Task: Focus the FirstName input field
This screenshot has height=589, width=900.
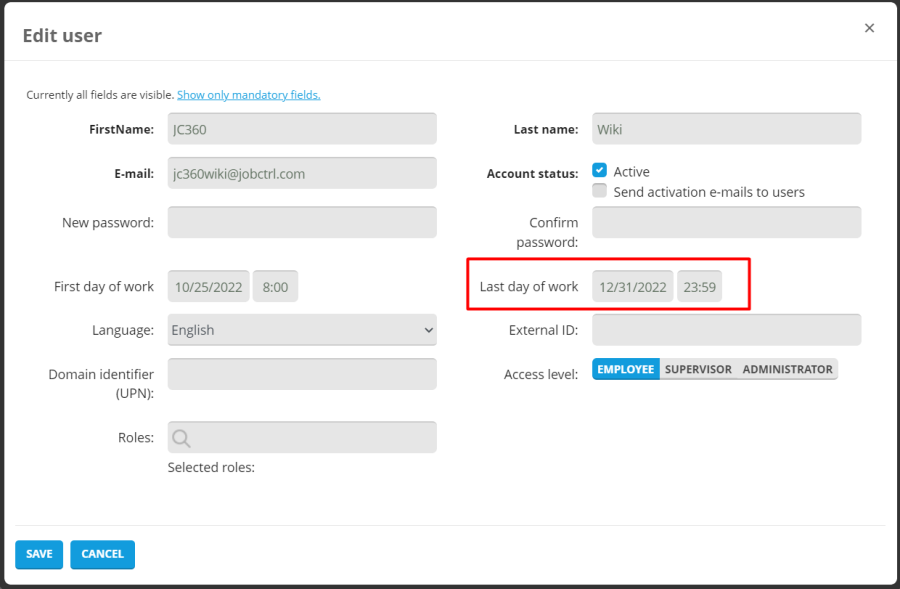Action: pyautogui.click(x=302, y=129)
